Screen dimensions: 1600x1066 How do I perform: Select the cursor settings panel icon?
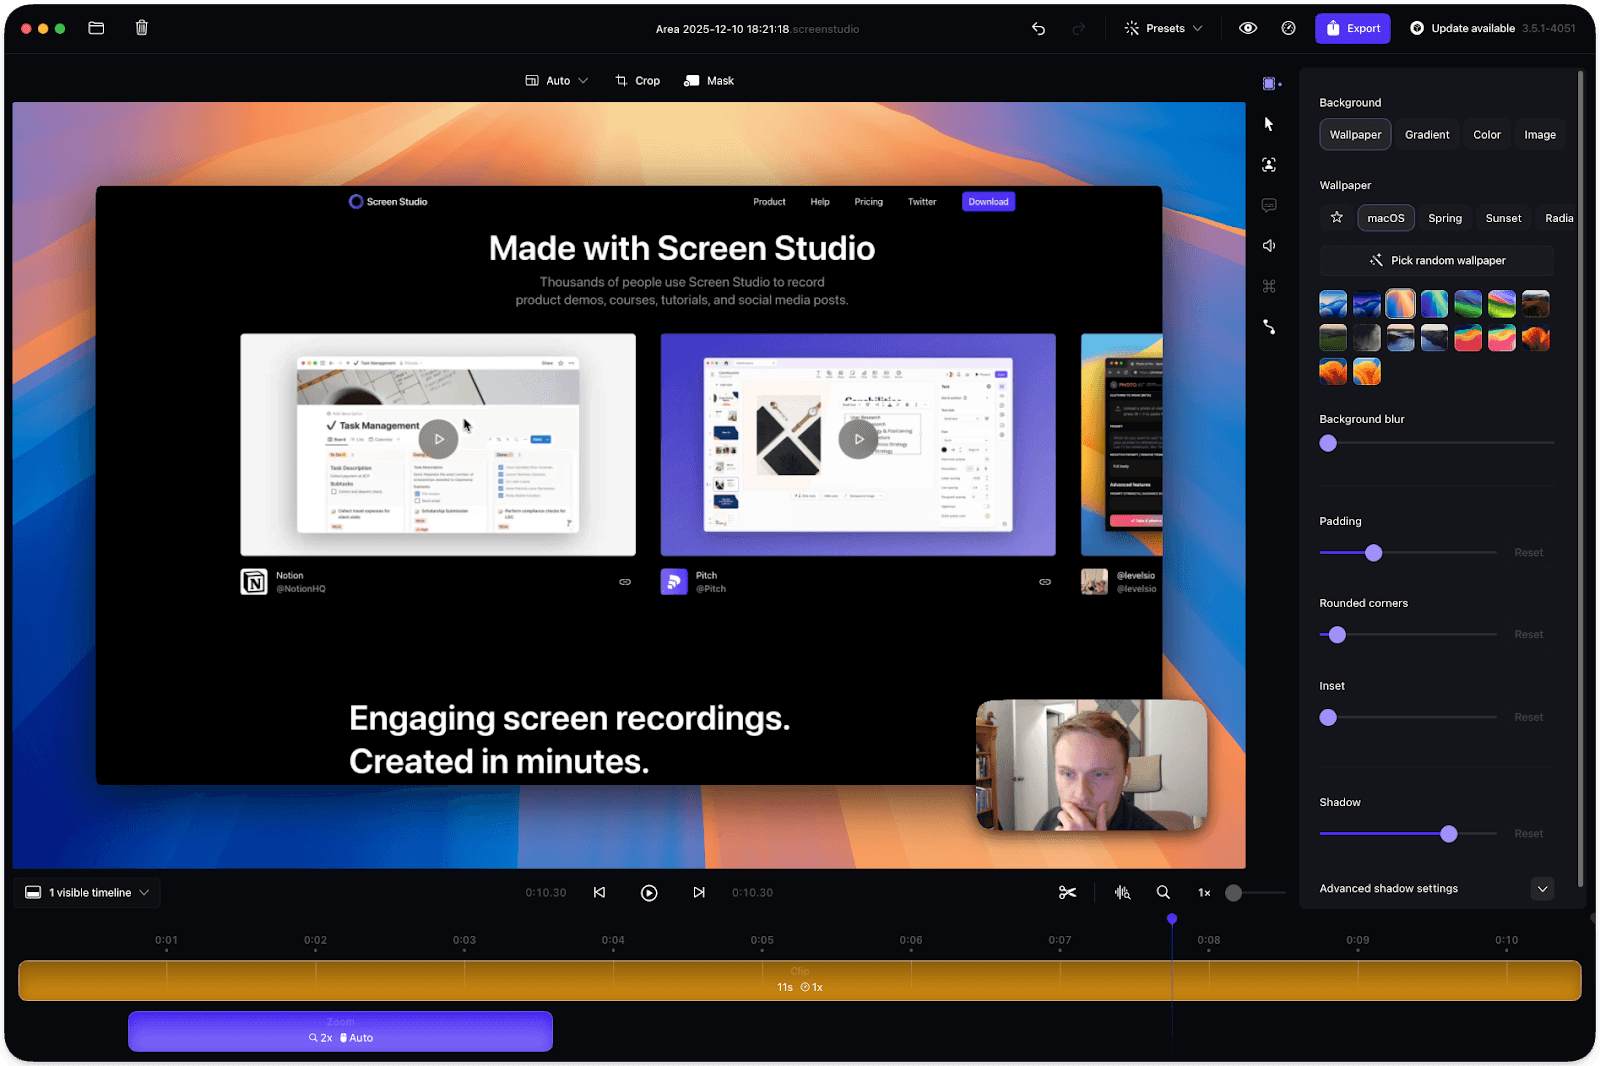click(x=1268, y=123)
